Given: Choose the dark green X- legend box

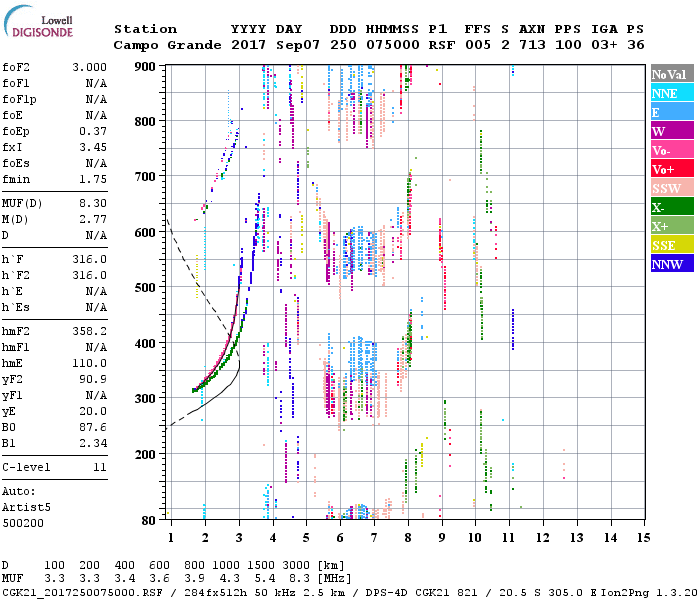Looking at the screenshot, I should tap(671, 207).
